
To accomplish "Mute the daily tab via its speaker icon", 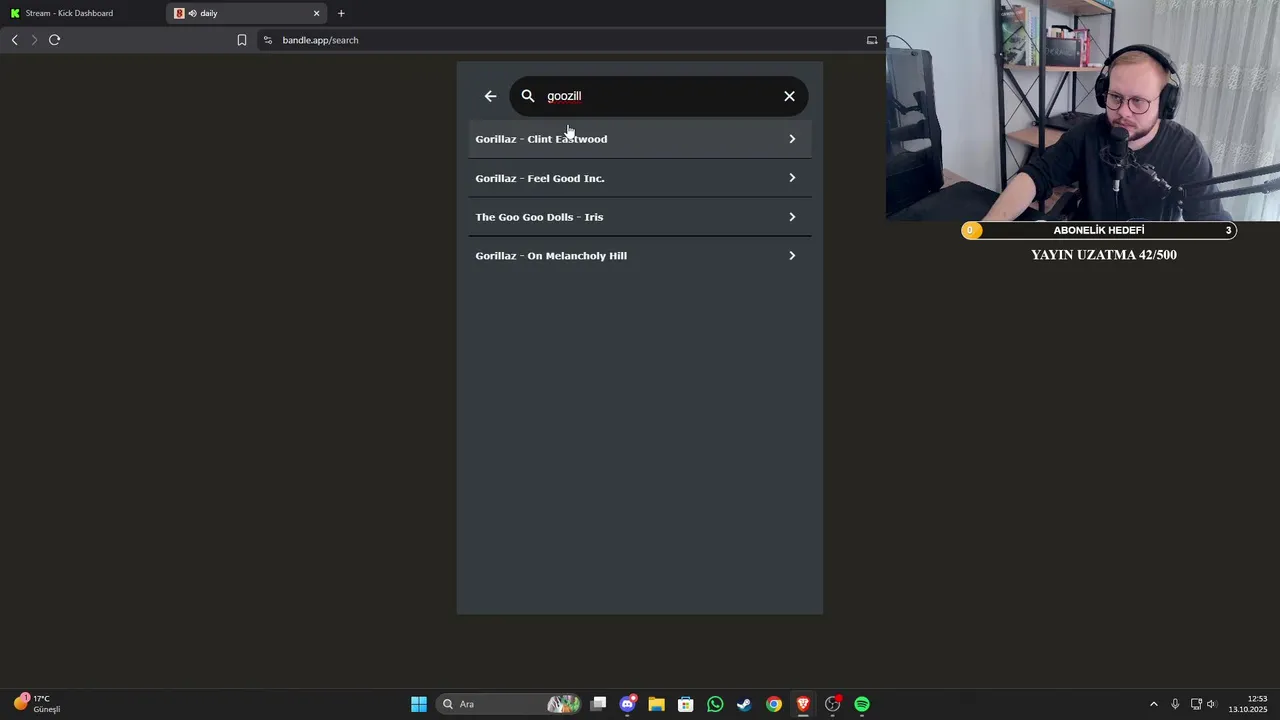I will [192, 13].
